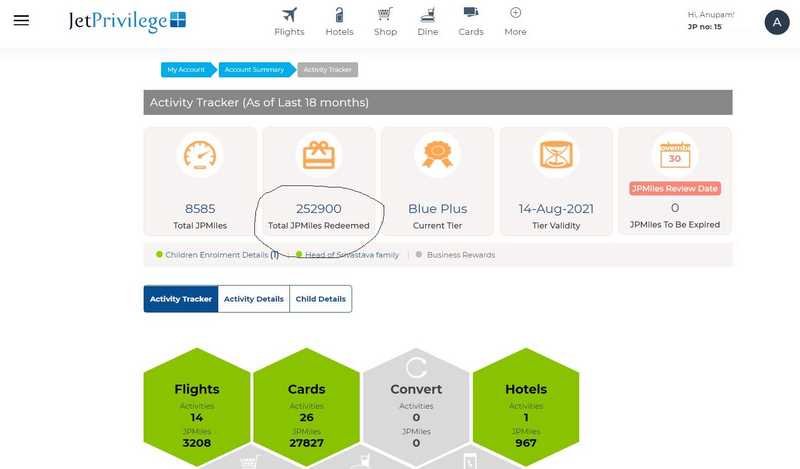Image resolution: width=800 pixels, height=469 pixels.
Task: Click the Total JPMiles speedometer icon
Action: pyautogui.click(x=200, y=155)
